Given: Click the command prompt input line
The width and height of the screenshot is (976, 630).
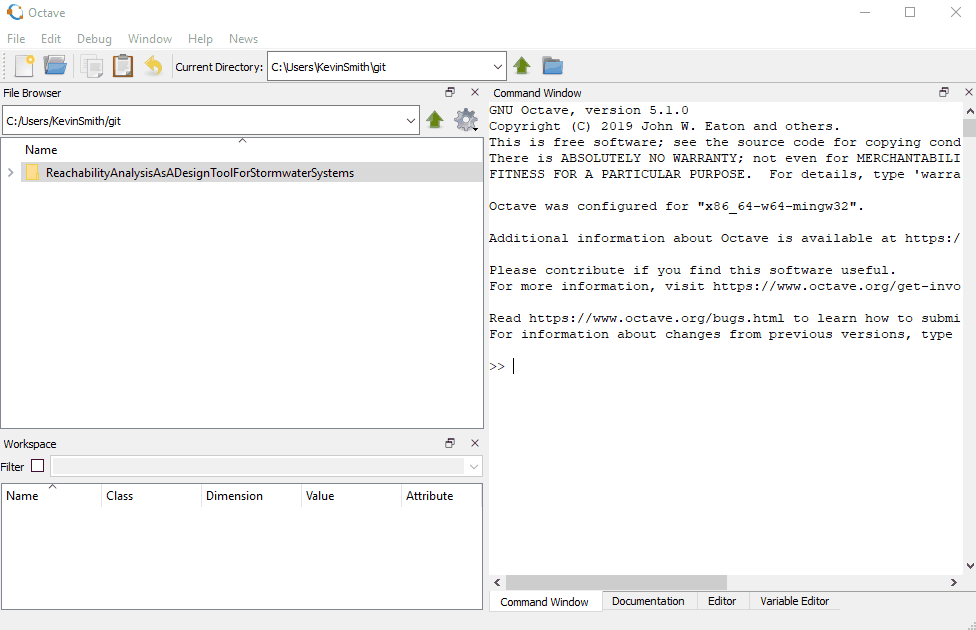Looking at the screenshot, I should [x=725, y=366].
